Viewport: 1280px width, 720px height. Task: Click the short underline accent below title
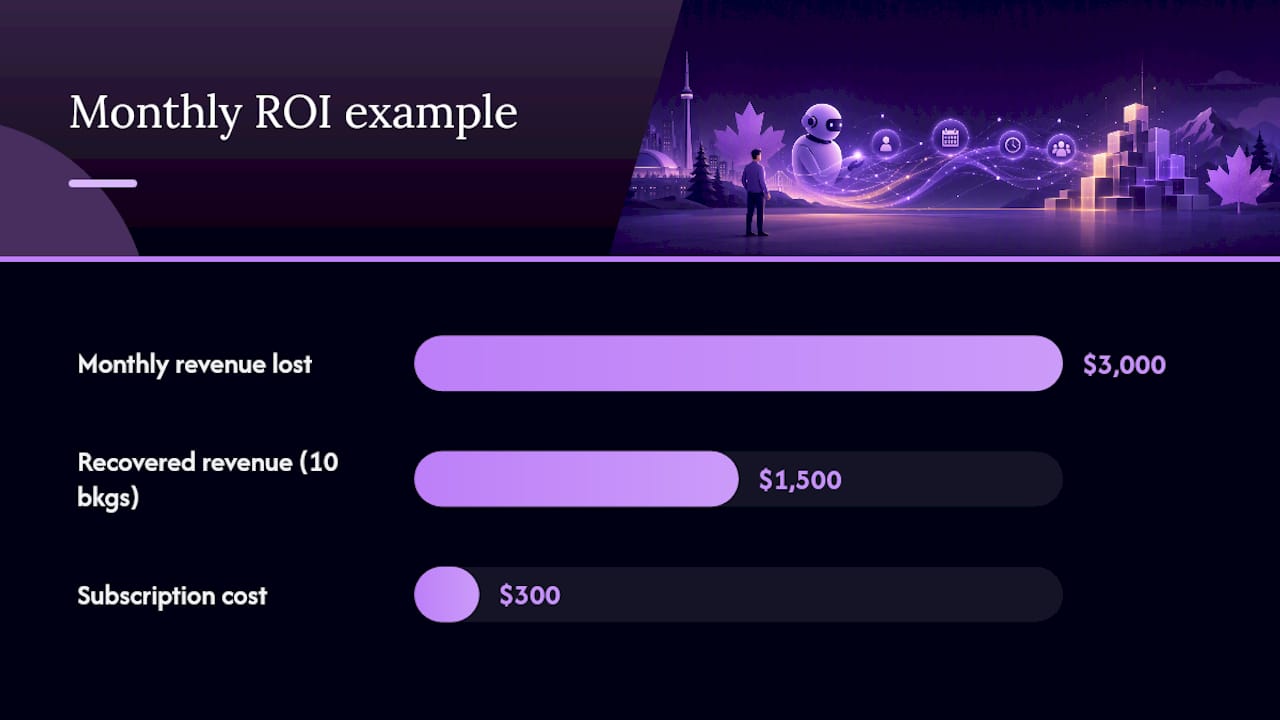103,183
